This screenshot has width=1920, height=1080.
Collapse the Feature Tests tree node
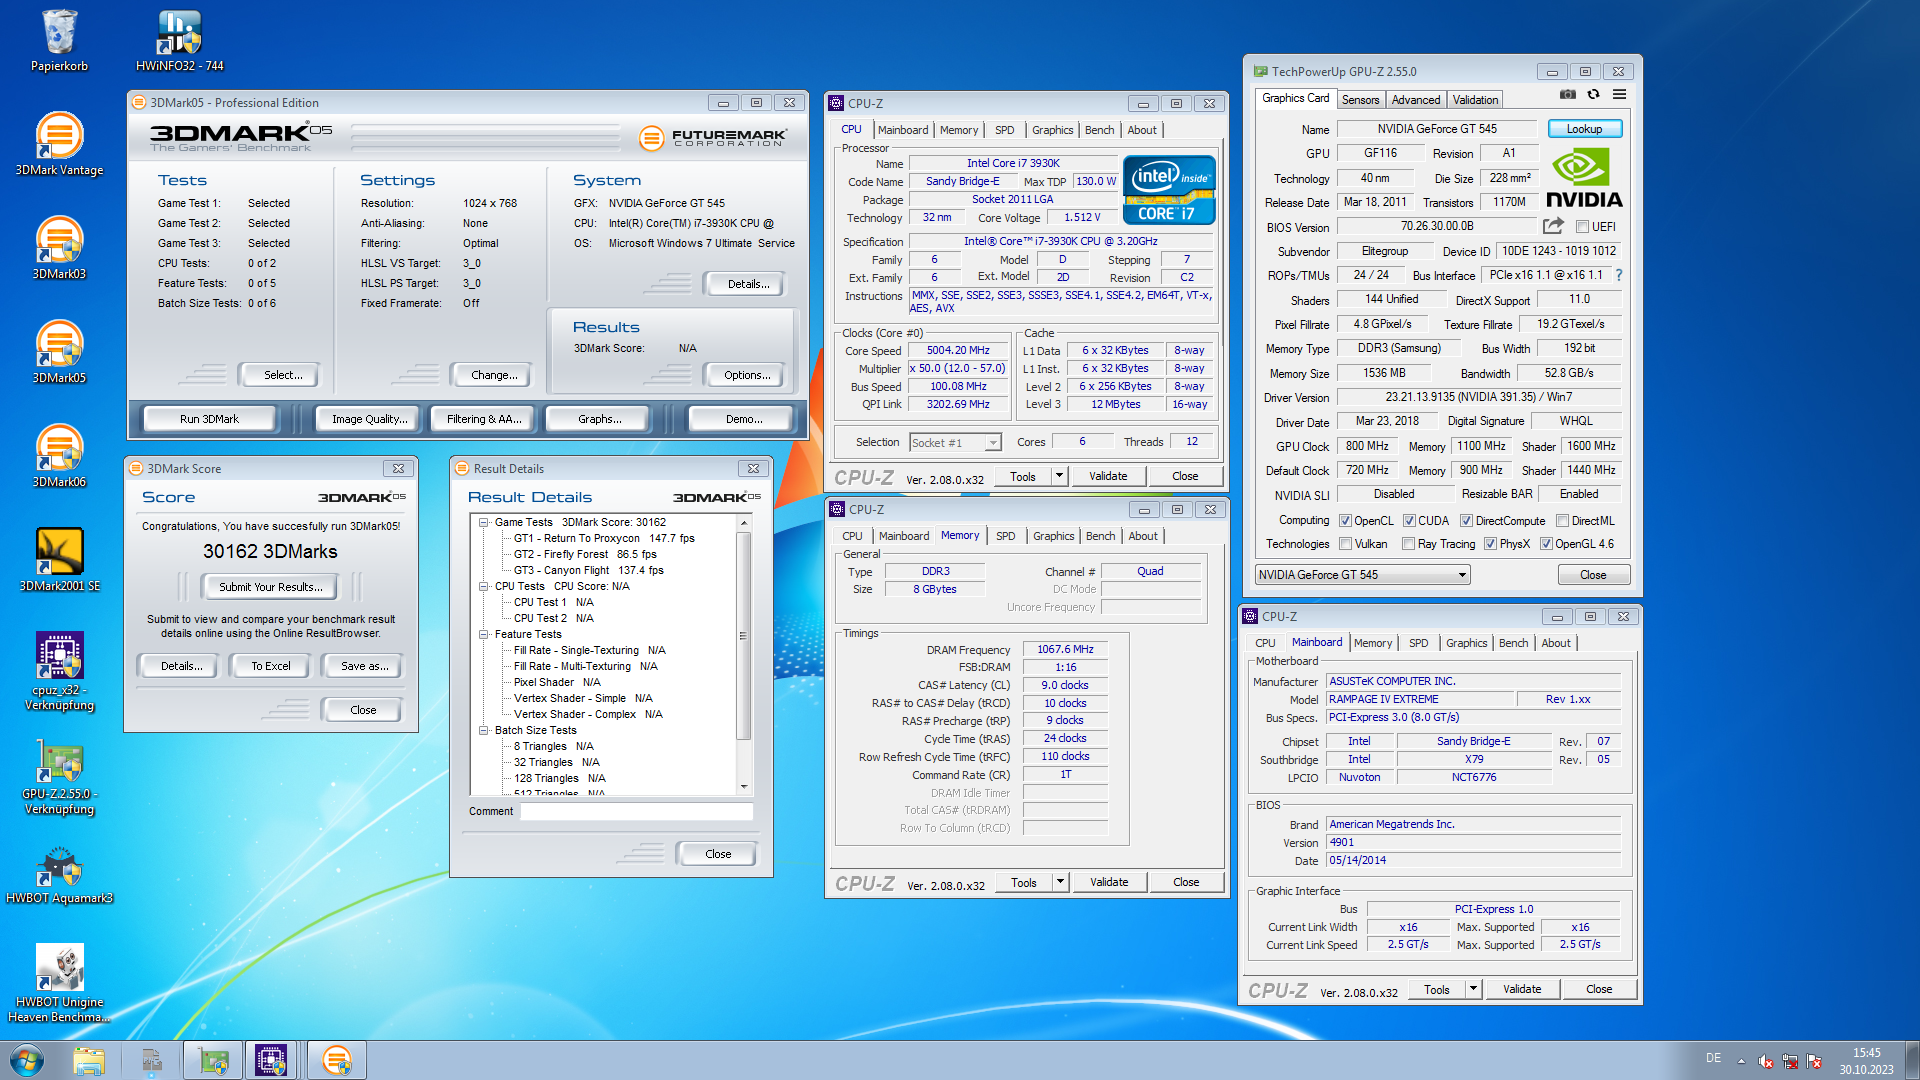point(484,634)
